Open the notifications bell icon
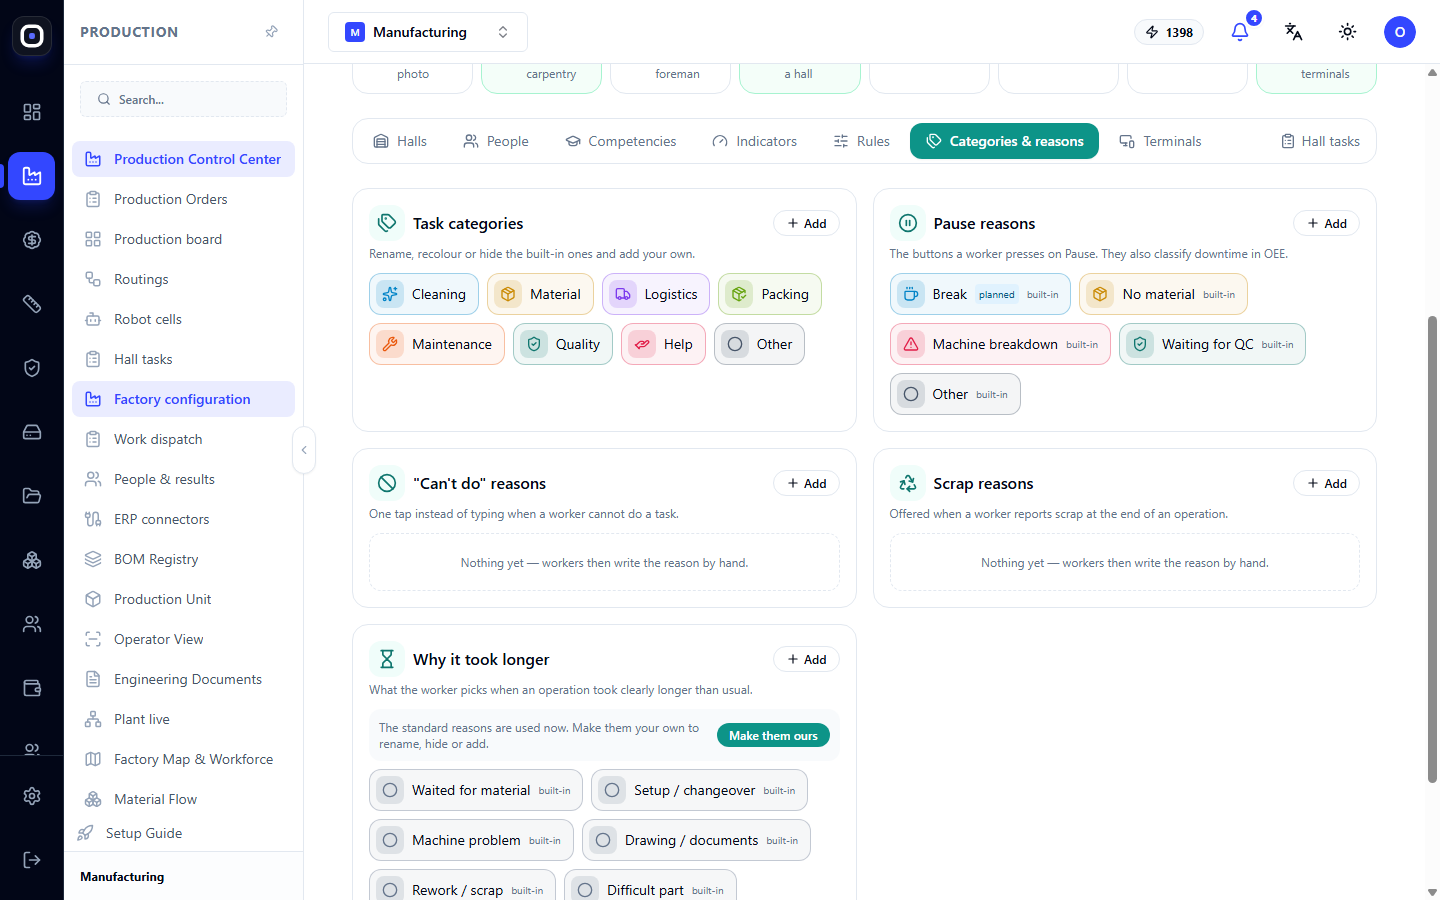Screen dimensions: 1440x900 tap(1240, 32)
